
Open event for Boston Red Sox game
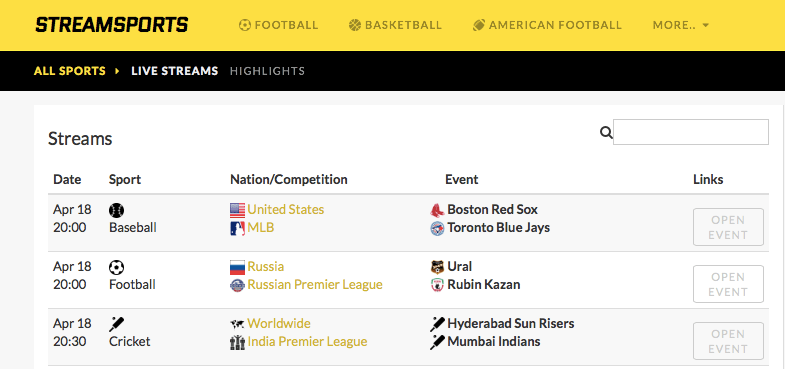point(728,227)
